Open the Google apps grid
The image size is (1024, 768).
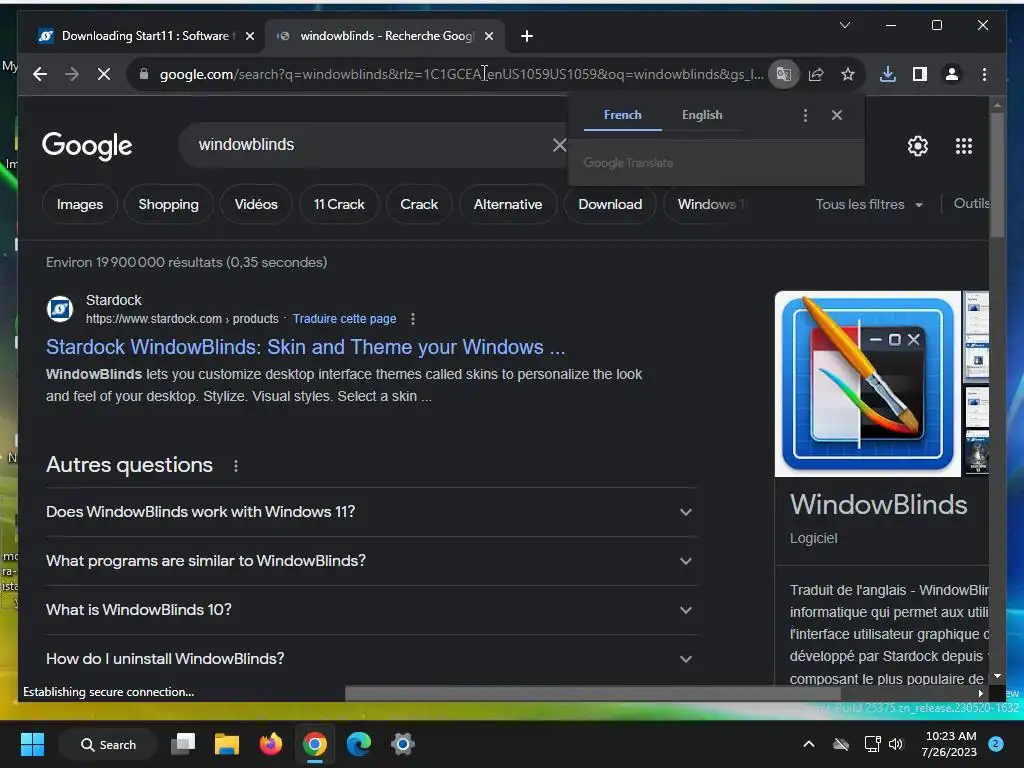click(964, 146)
